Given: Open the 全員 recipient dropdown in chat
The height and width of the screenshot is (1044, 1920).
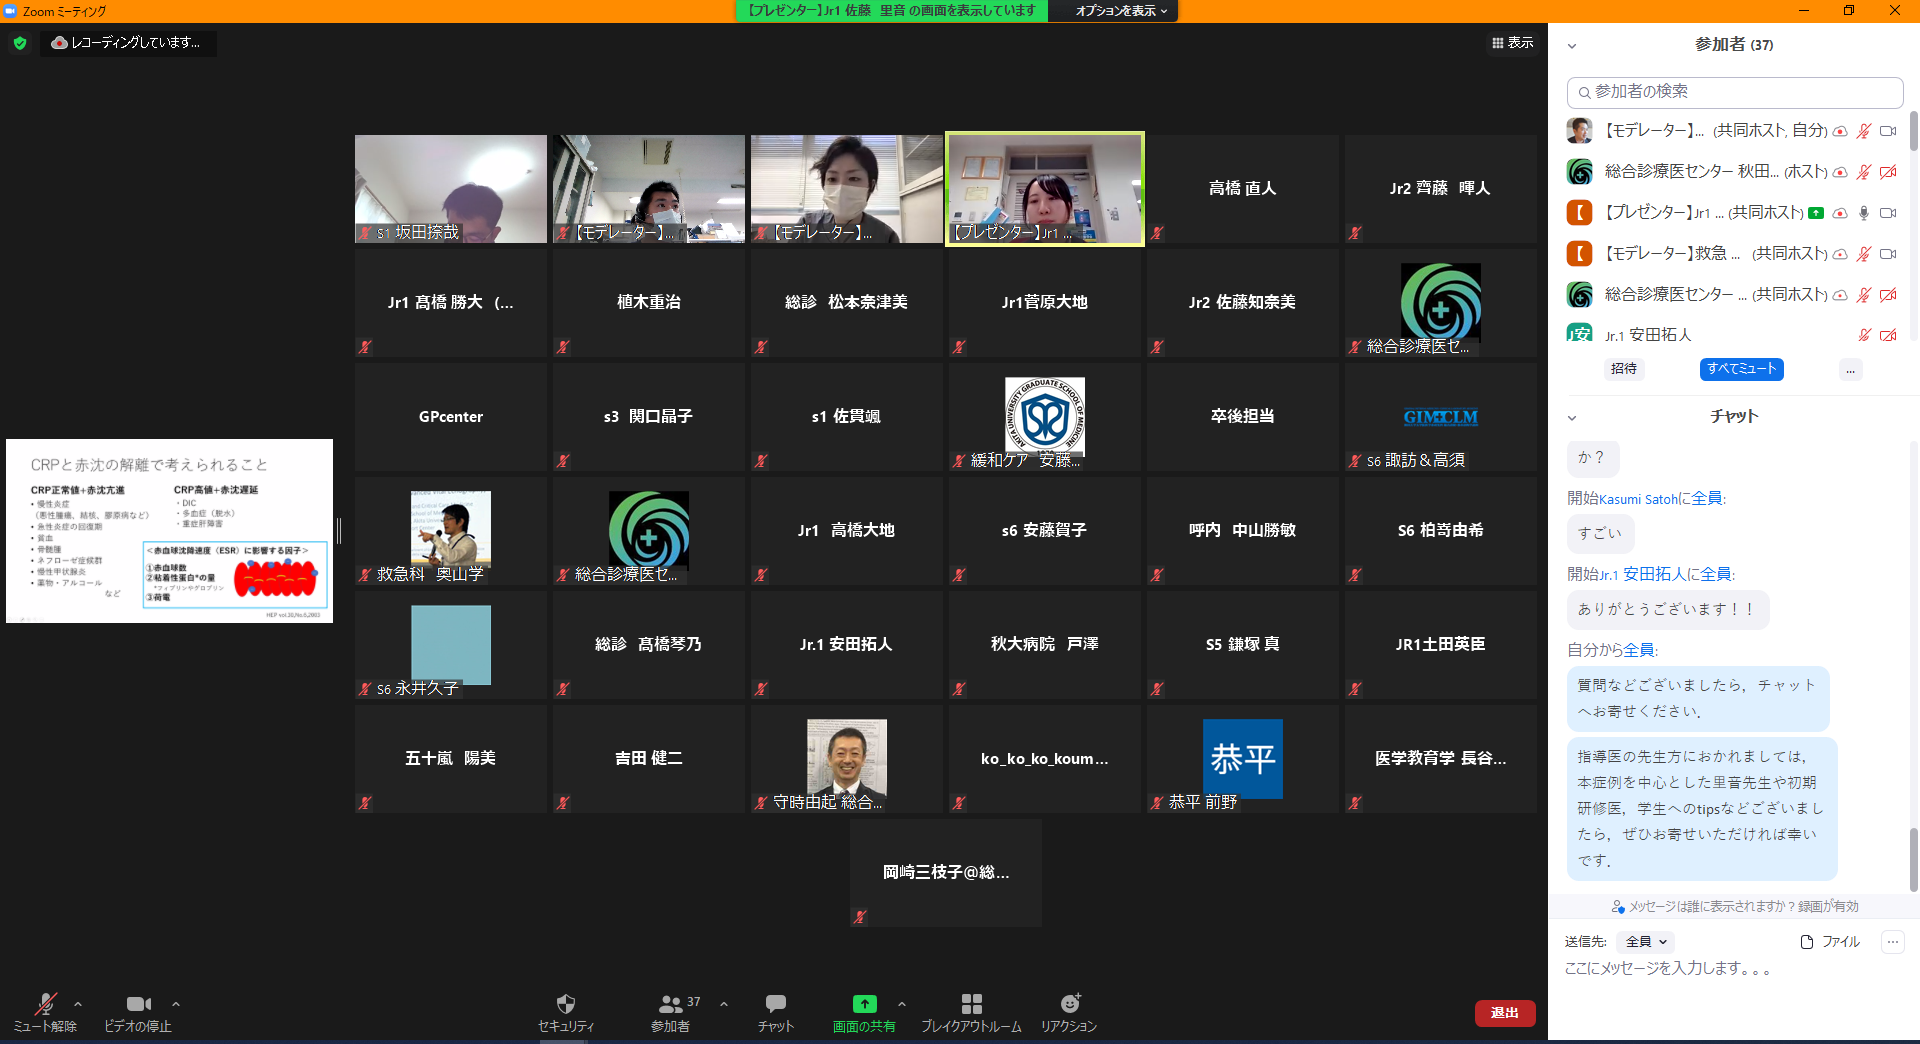Looking at the screenshot, I should 1646,942.
